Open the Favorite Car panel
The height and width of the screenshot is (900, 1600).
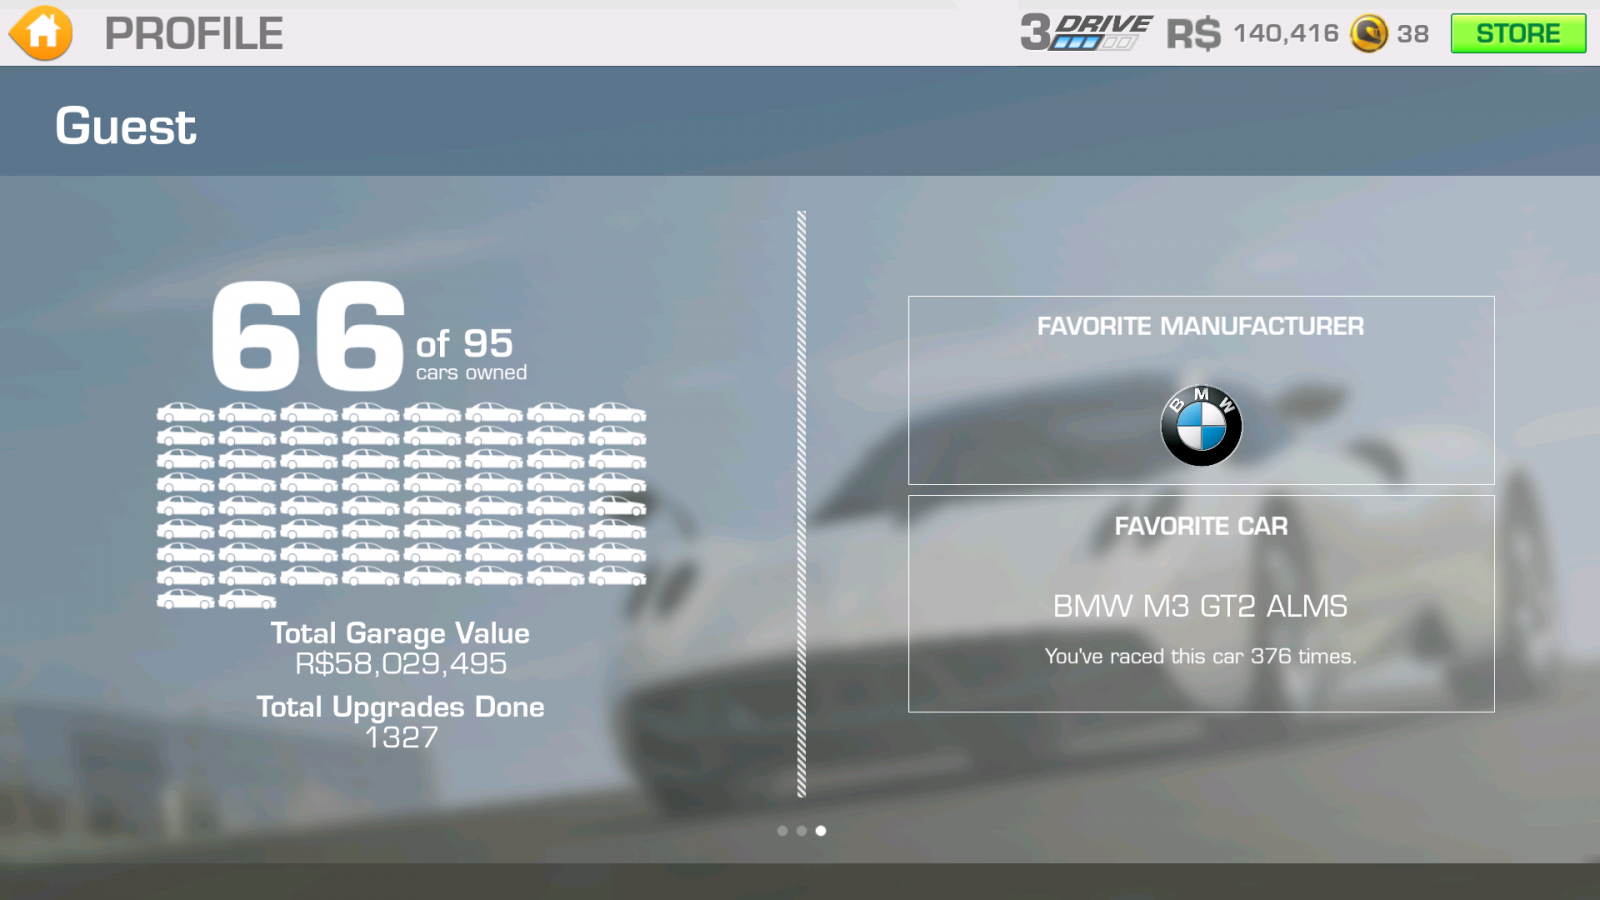1201,604
